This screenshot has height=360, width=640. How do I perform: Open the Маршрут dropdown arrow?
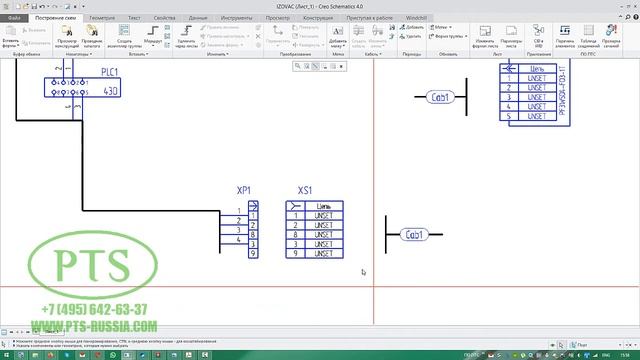click(153, 46)
